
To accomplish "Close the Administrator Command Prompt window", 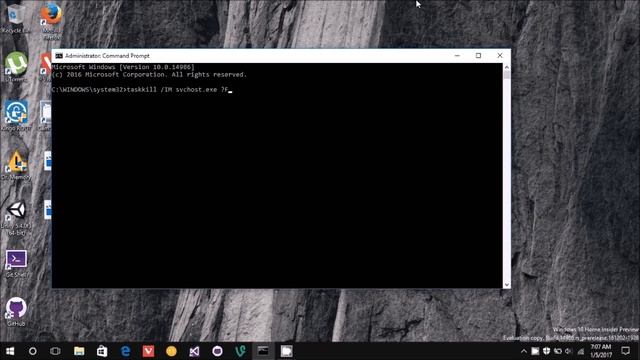I will tap(500, 56).
